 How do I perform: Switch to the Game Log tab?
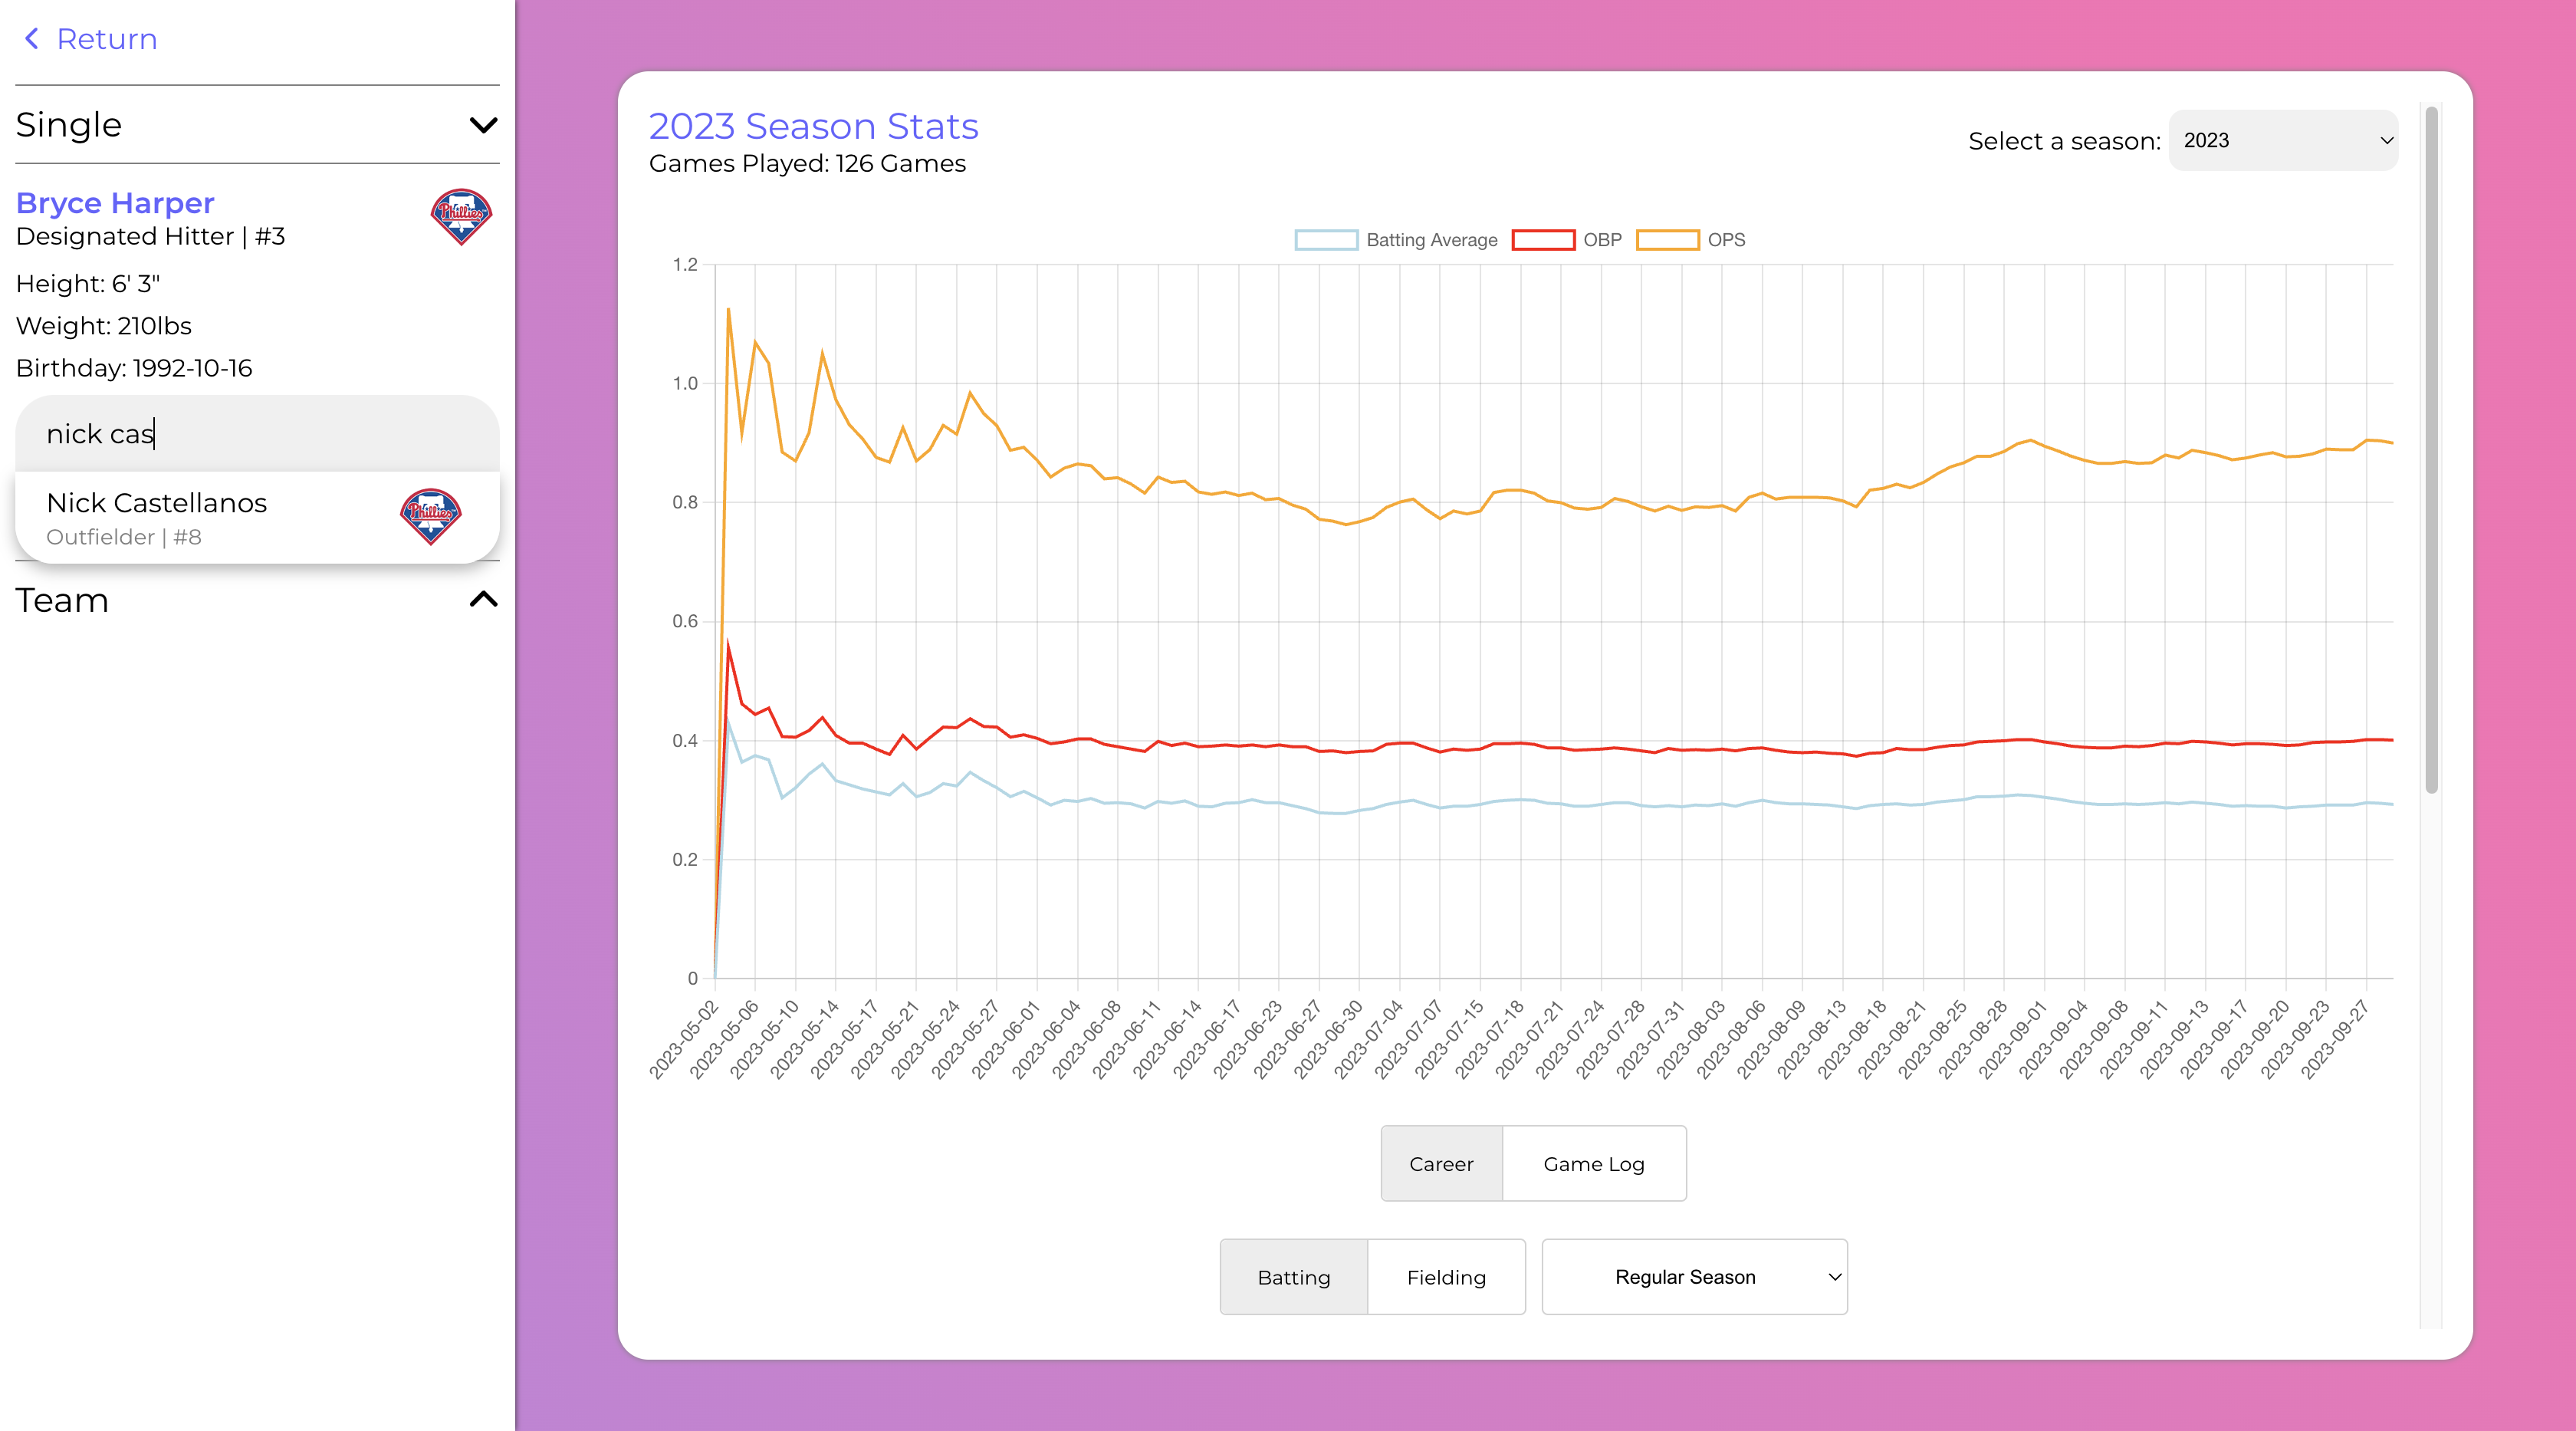[1594, 1164]
